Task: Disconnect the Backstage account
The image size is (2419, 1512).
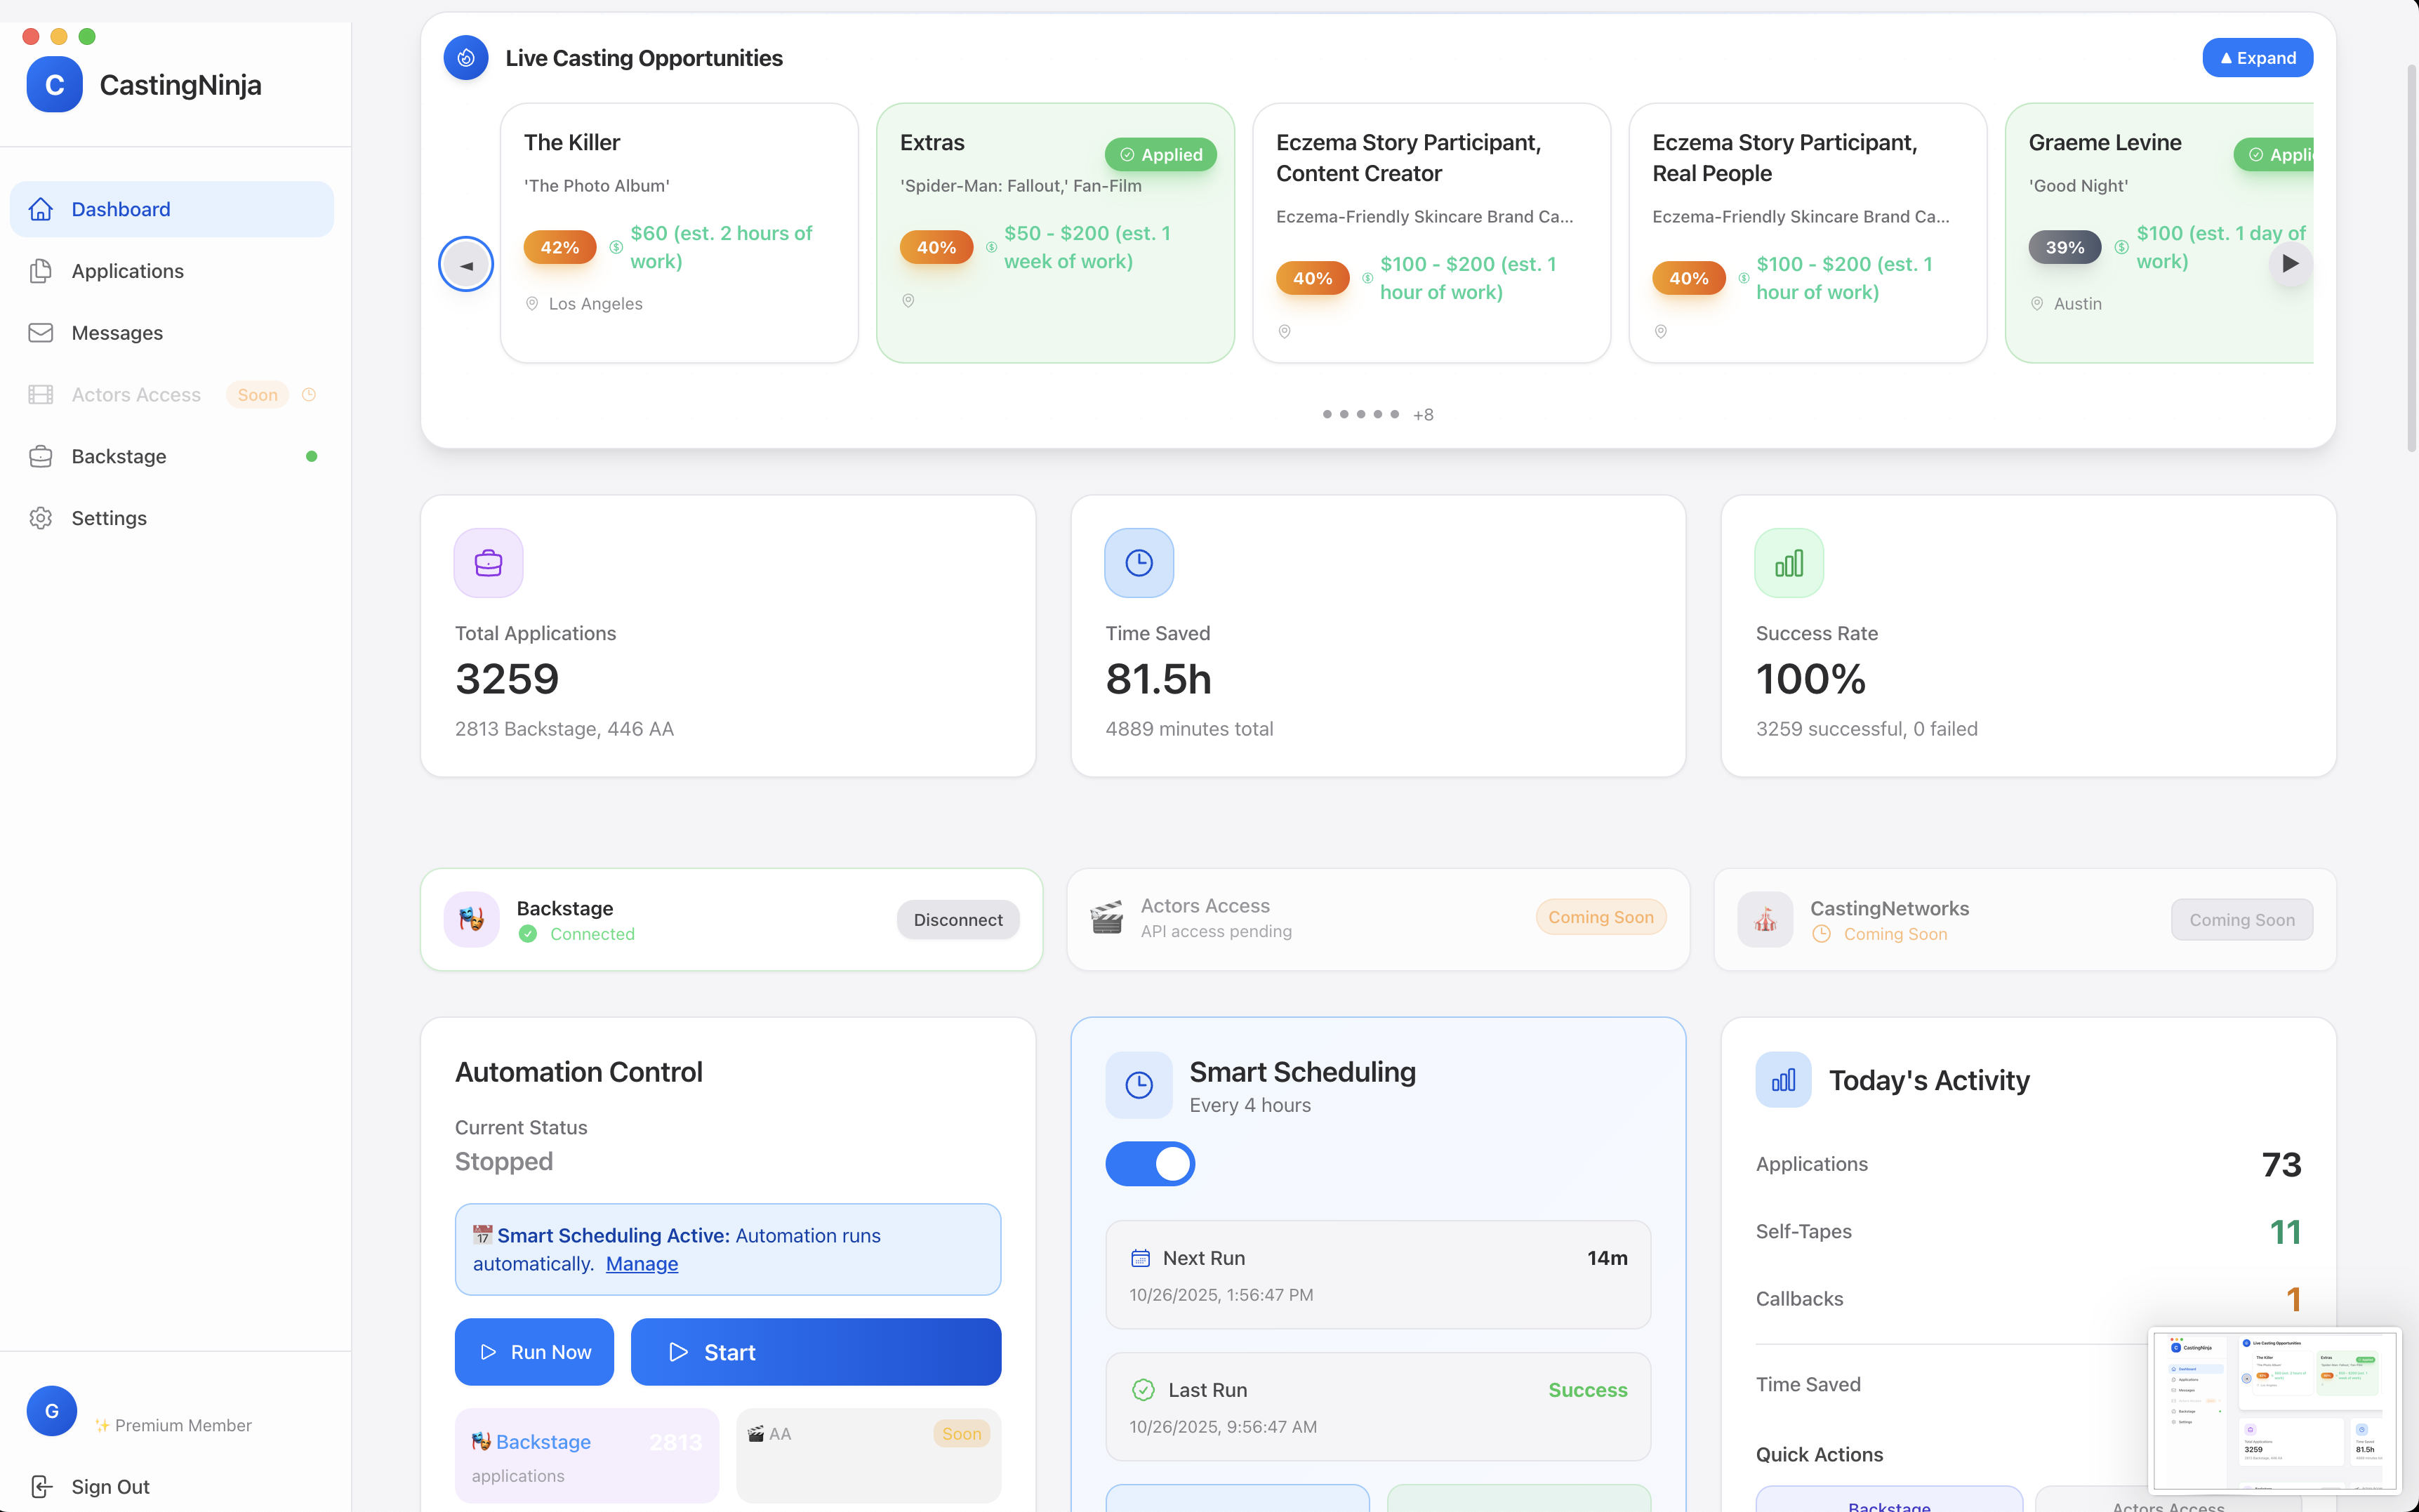Action: coord(957,920)
